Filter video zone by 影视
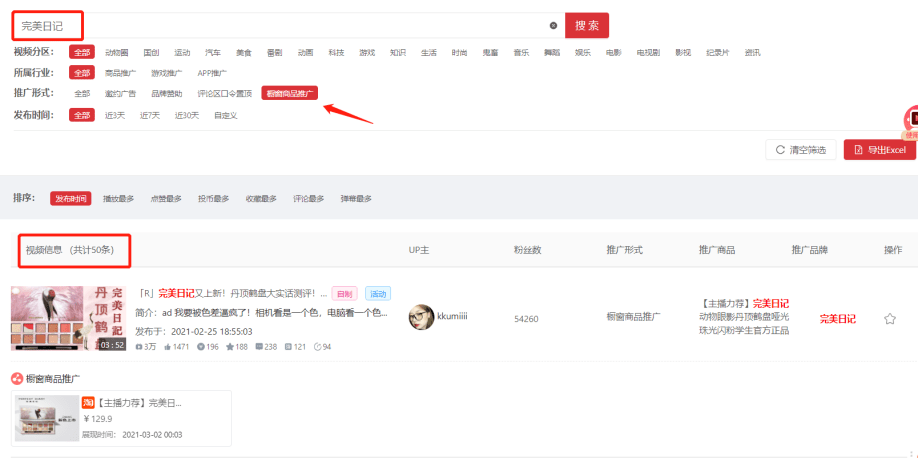 click(x=683, y=52)
